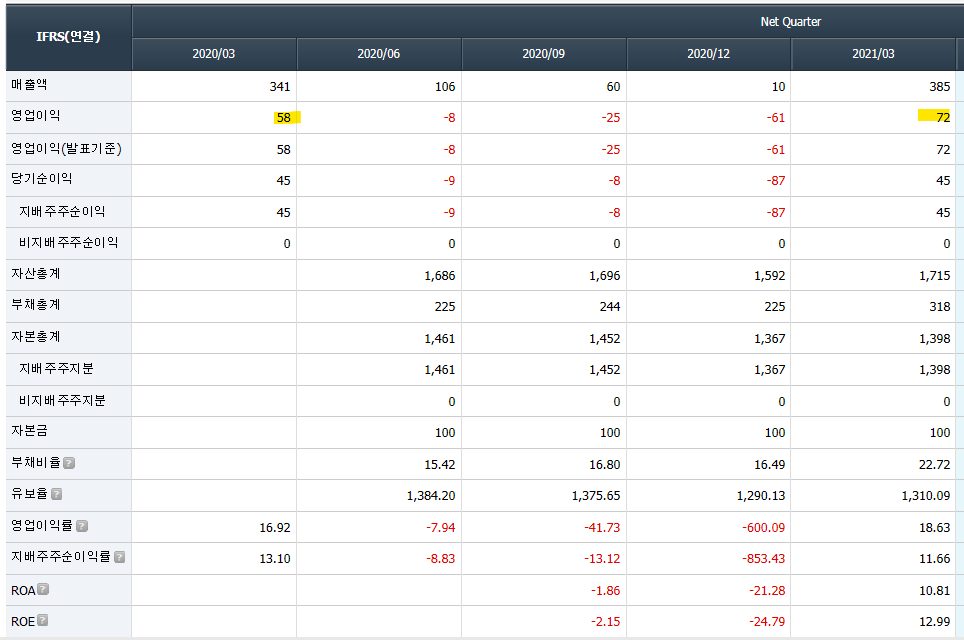This screenshot has height=640, width=964.
Task: Choose the 2020/09 column header
Action: click(543, 54)
